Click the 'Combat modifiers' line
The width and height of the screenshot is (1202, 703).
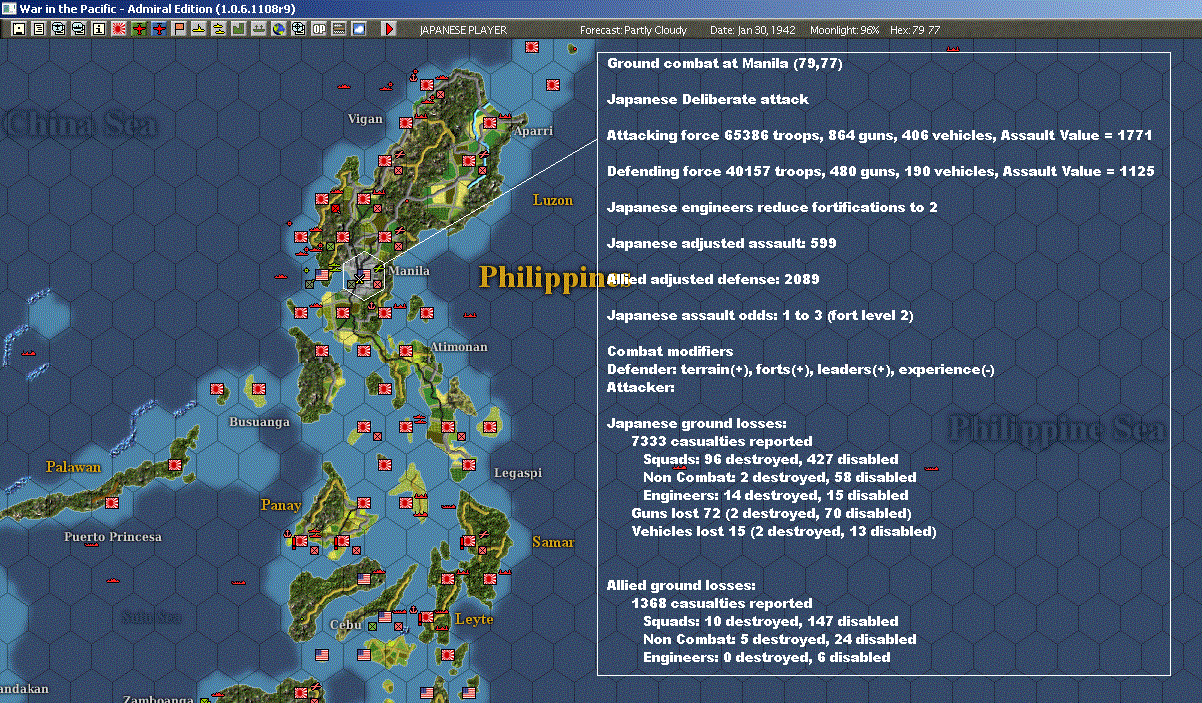tap(670, 351)
